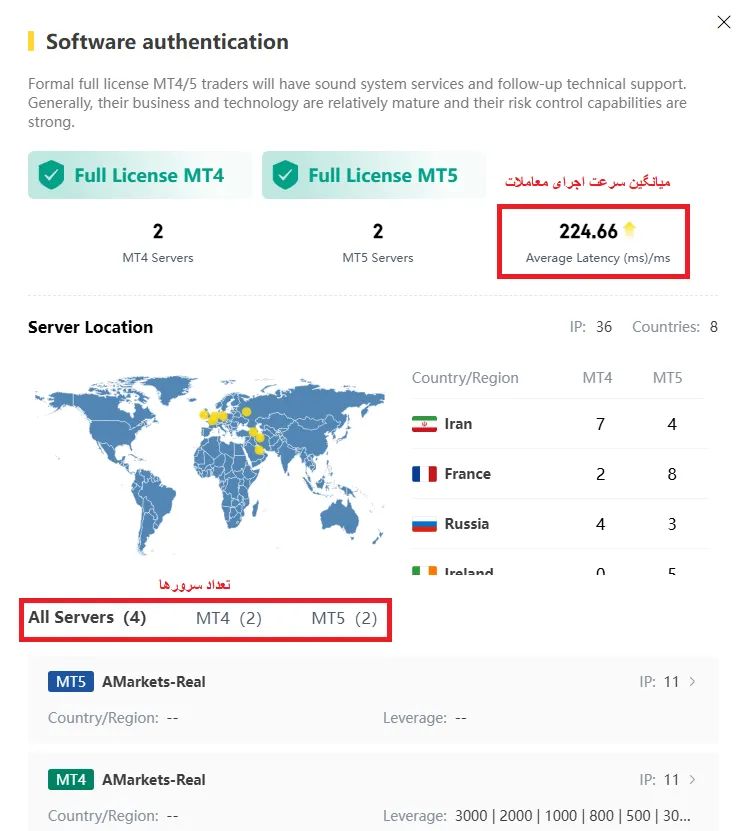Image resolution: width=747 pixels, height=831 pixels.
Task: Click the Full License MT5 badge label
Action: 382,176
